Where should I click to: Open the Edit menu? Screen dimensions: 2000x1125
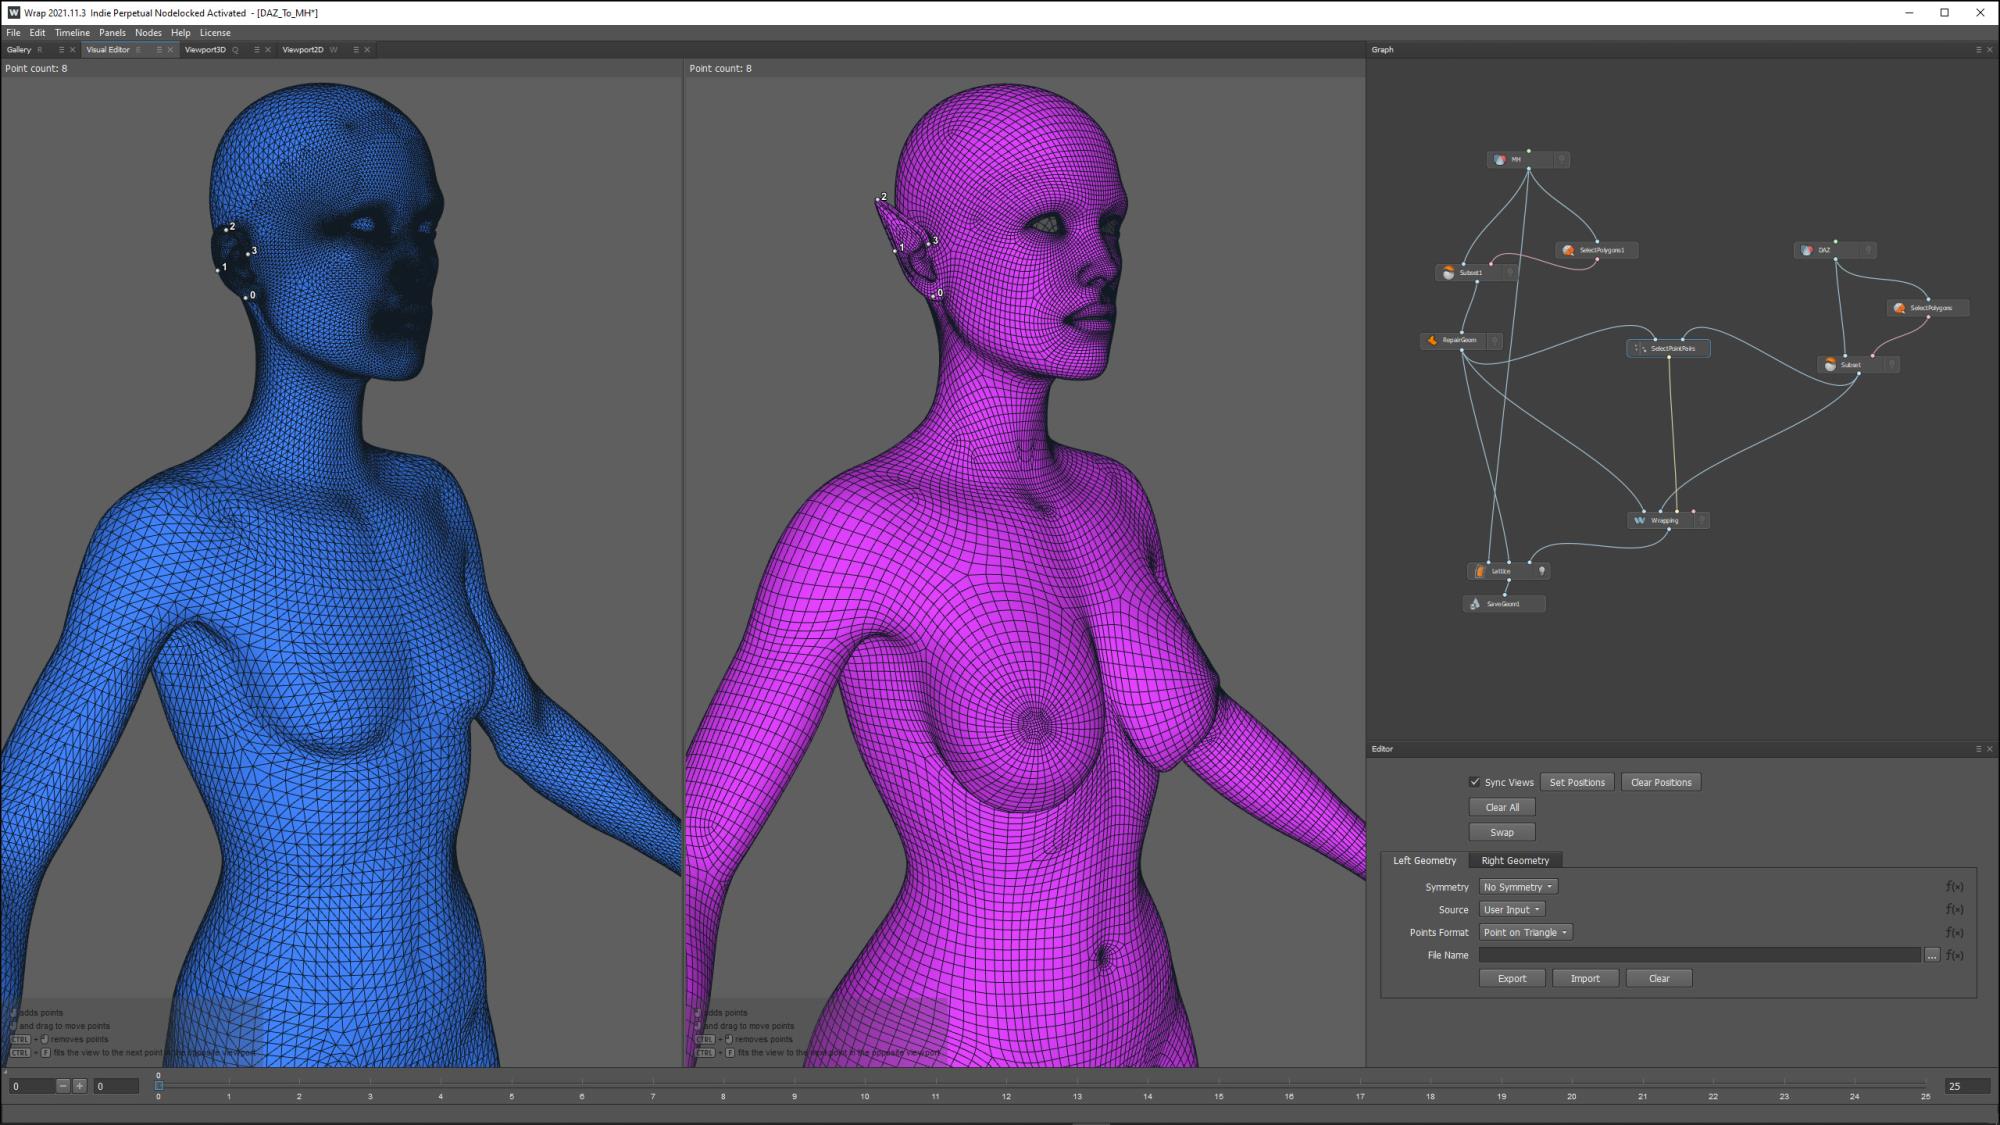[37, 32]
